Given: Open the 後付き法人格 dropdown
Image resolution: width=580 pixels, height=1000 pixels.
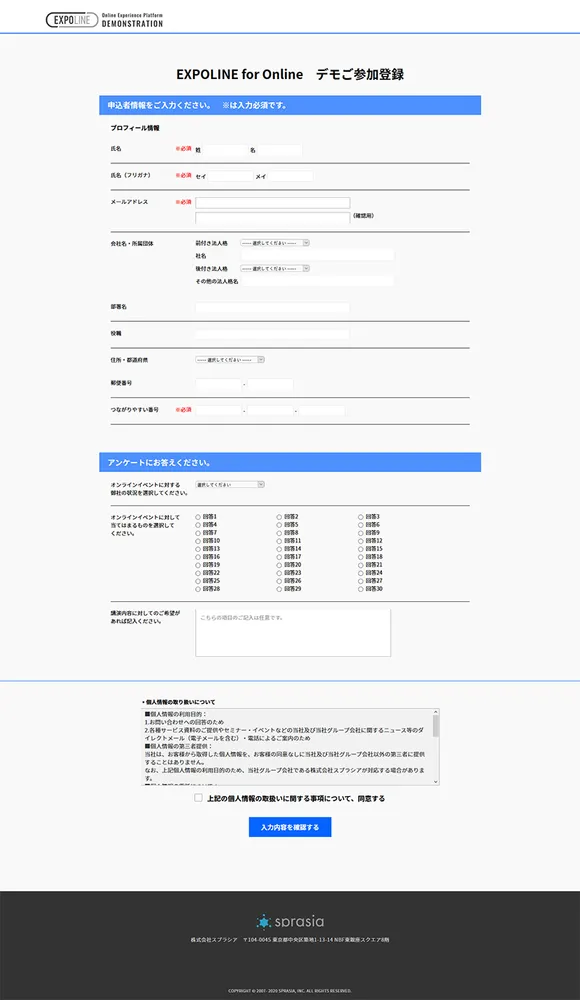Looking at the screenshot, I should 275,268.
